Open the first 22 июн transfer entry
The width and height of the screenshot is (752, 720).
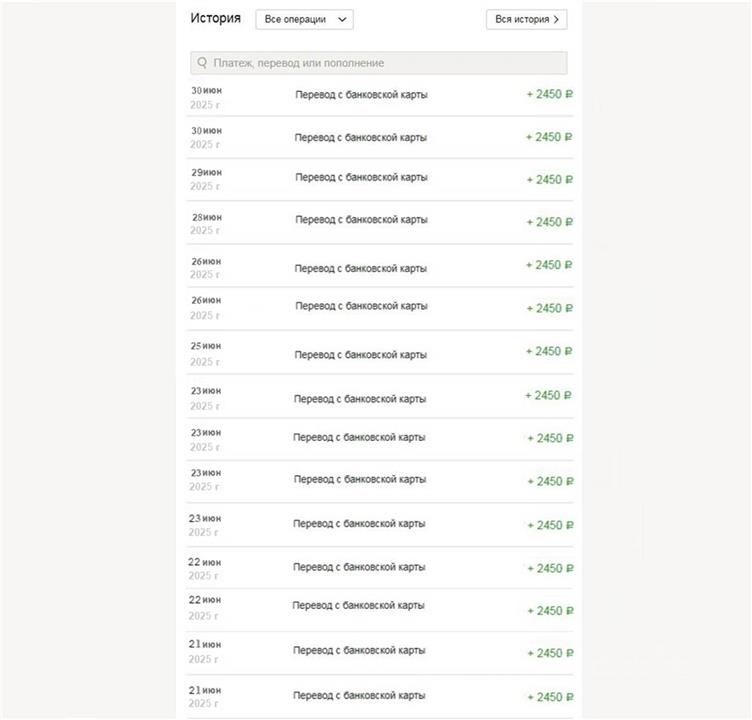pos(361,567)
